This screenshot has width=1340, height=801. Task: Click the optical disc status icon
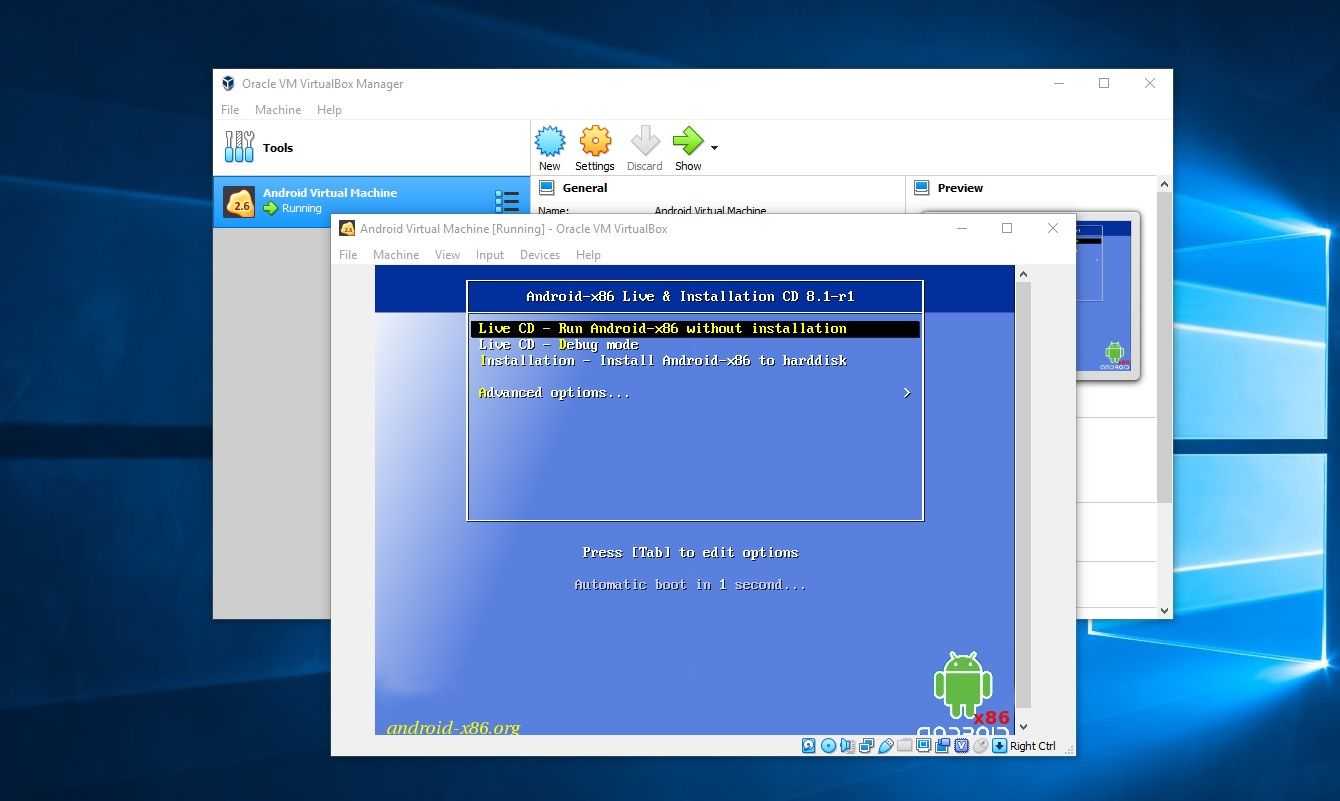tap(829, 745)
